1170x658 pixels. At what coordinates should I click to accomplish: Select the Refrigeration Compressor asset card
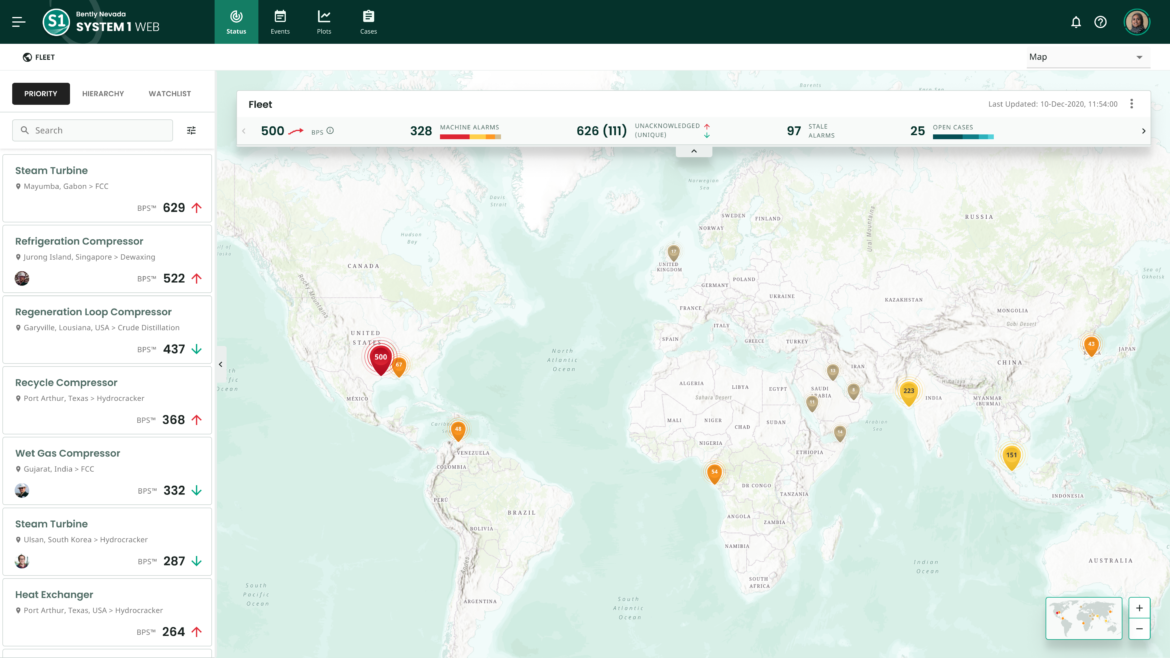click(x=107, y=259)
